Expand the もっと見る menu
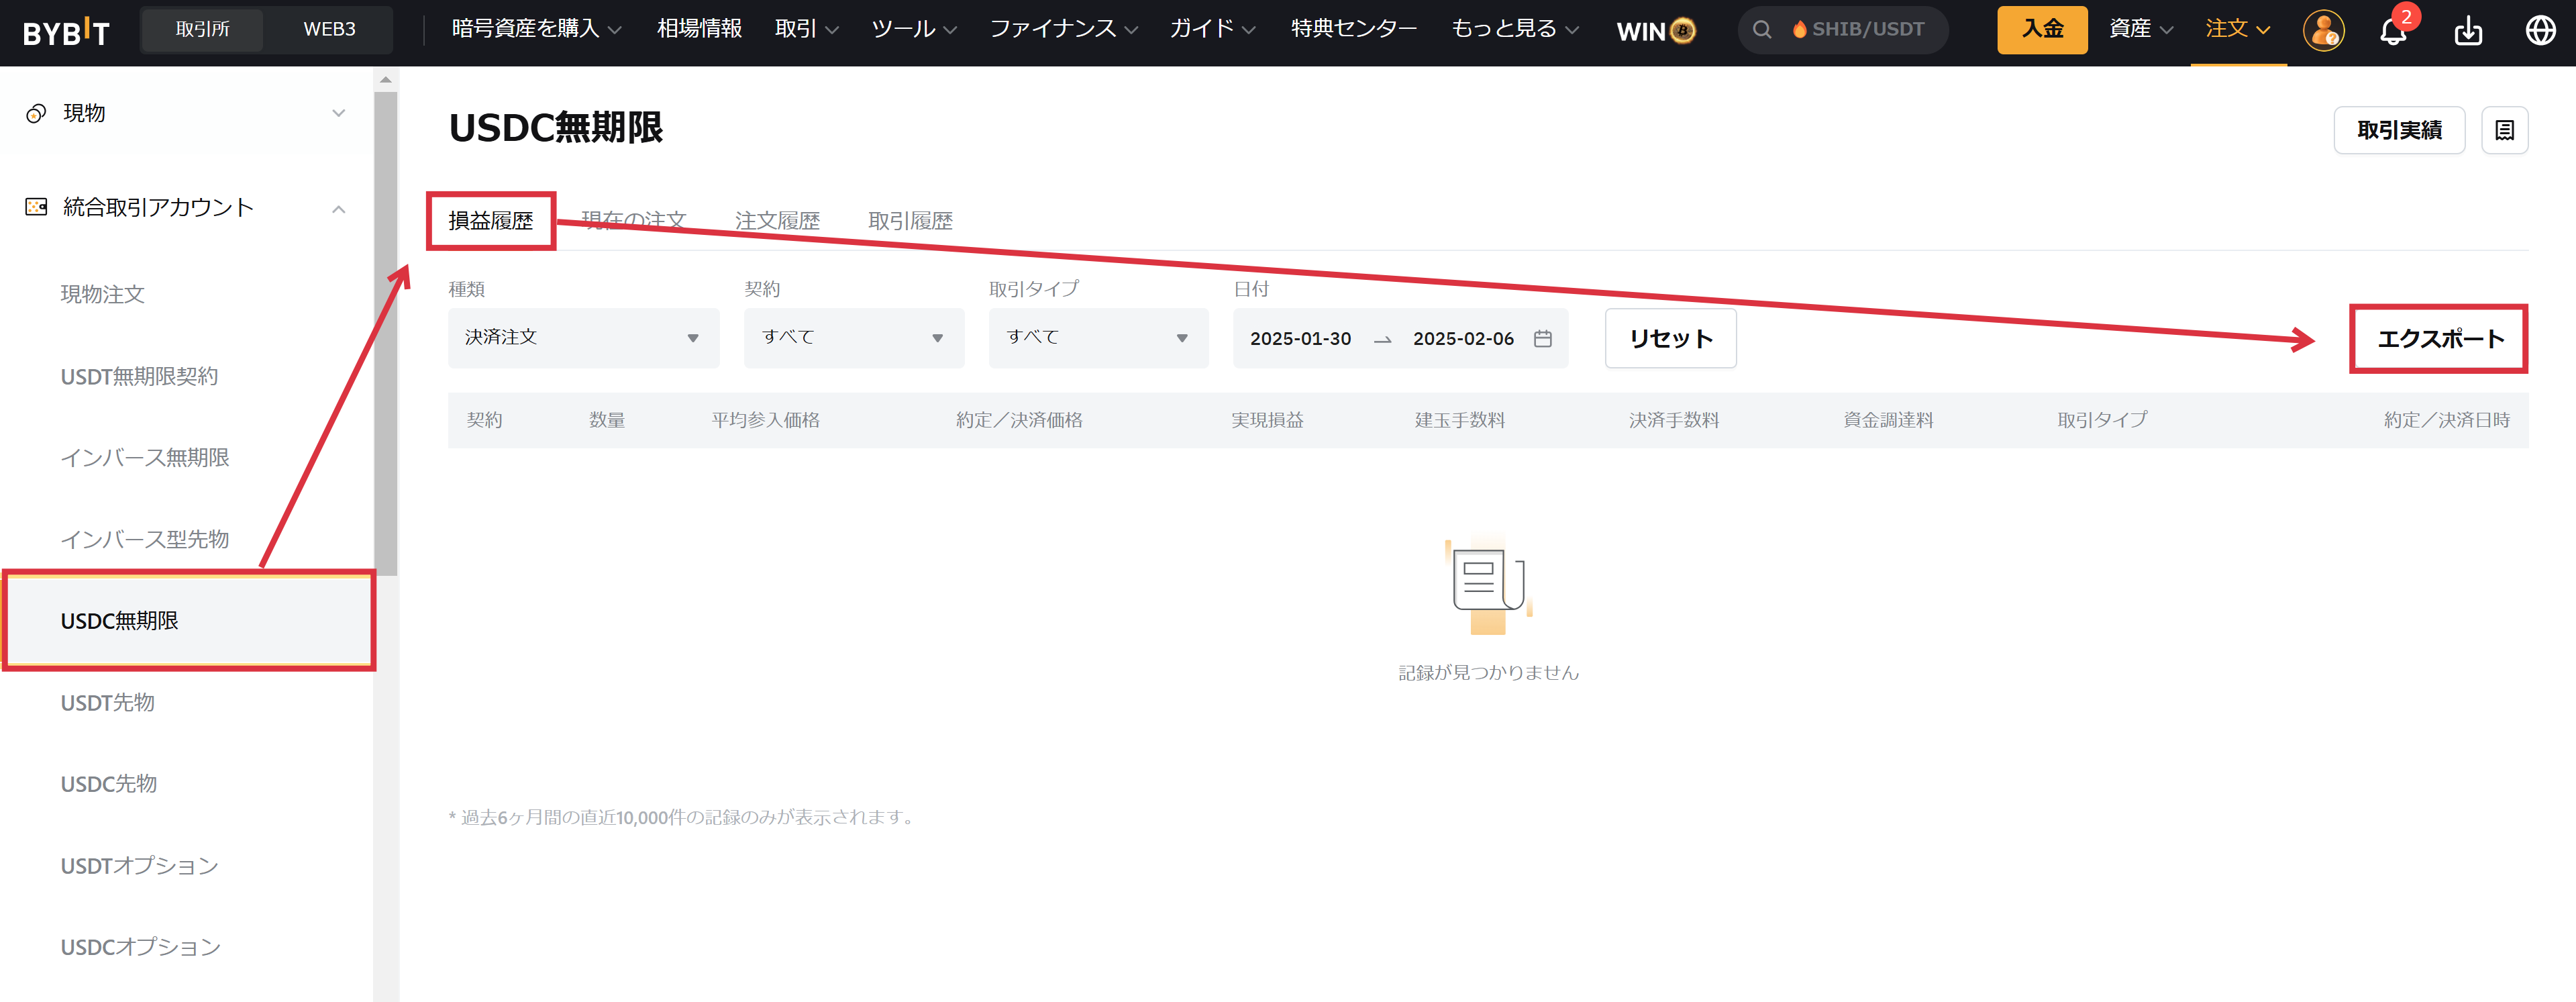The width and height of the screenshot is (2576, 1002). pos(1515,29)
